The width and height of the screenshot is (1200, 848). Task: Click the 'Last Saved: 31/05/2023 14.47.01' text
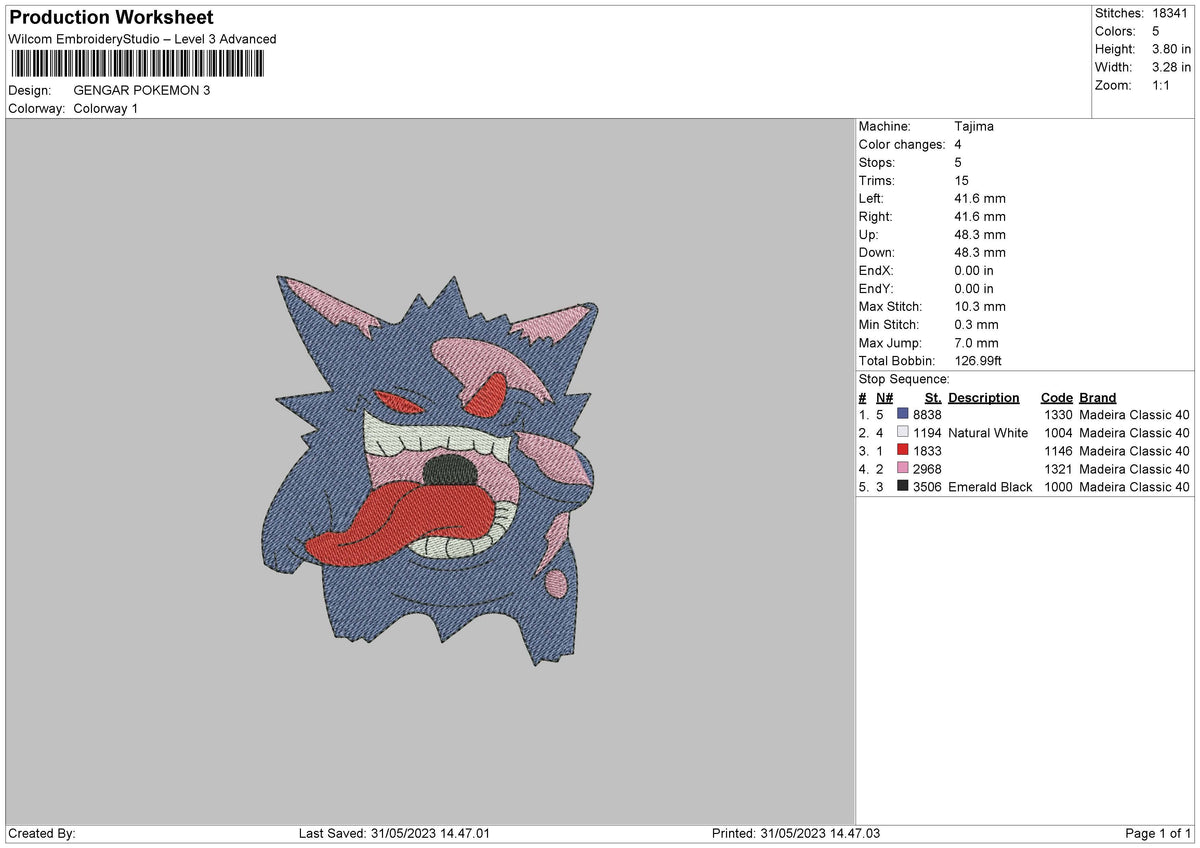point(394,833)
